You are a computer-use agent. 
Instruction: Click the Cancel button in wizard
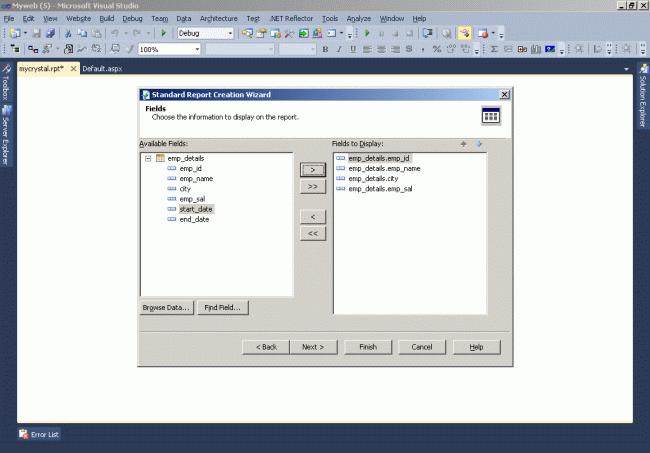(422, 347)
